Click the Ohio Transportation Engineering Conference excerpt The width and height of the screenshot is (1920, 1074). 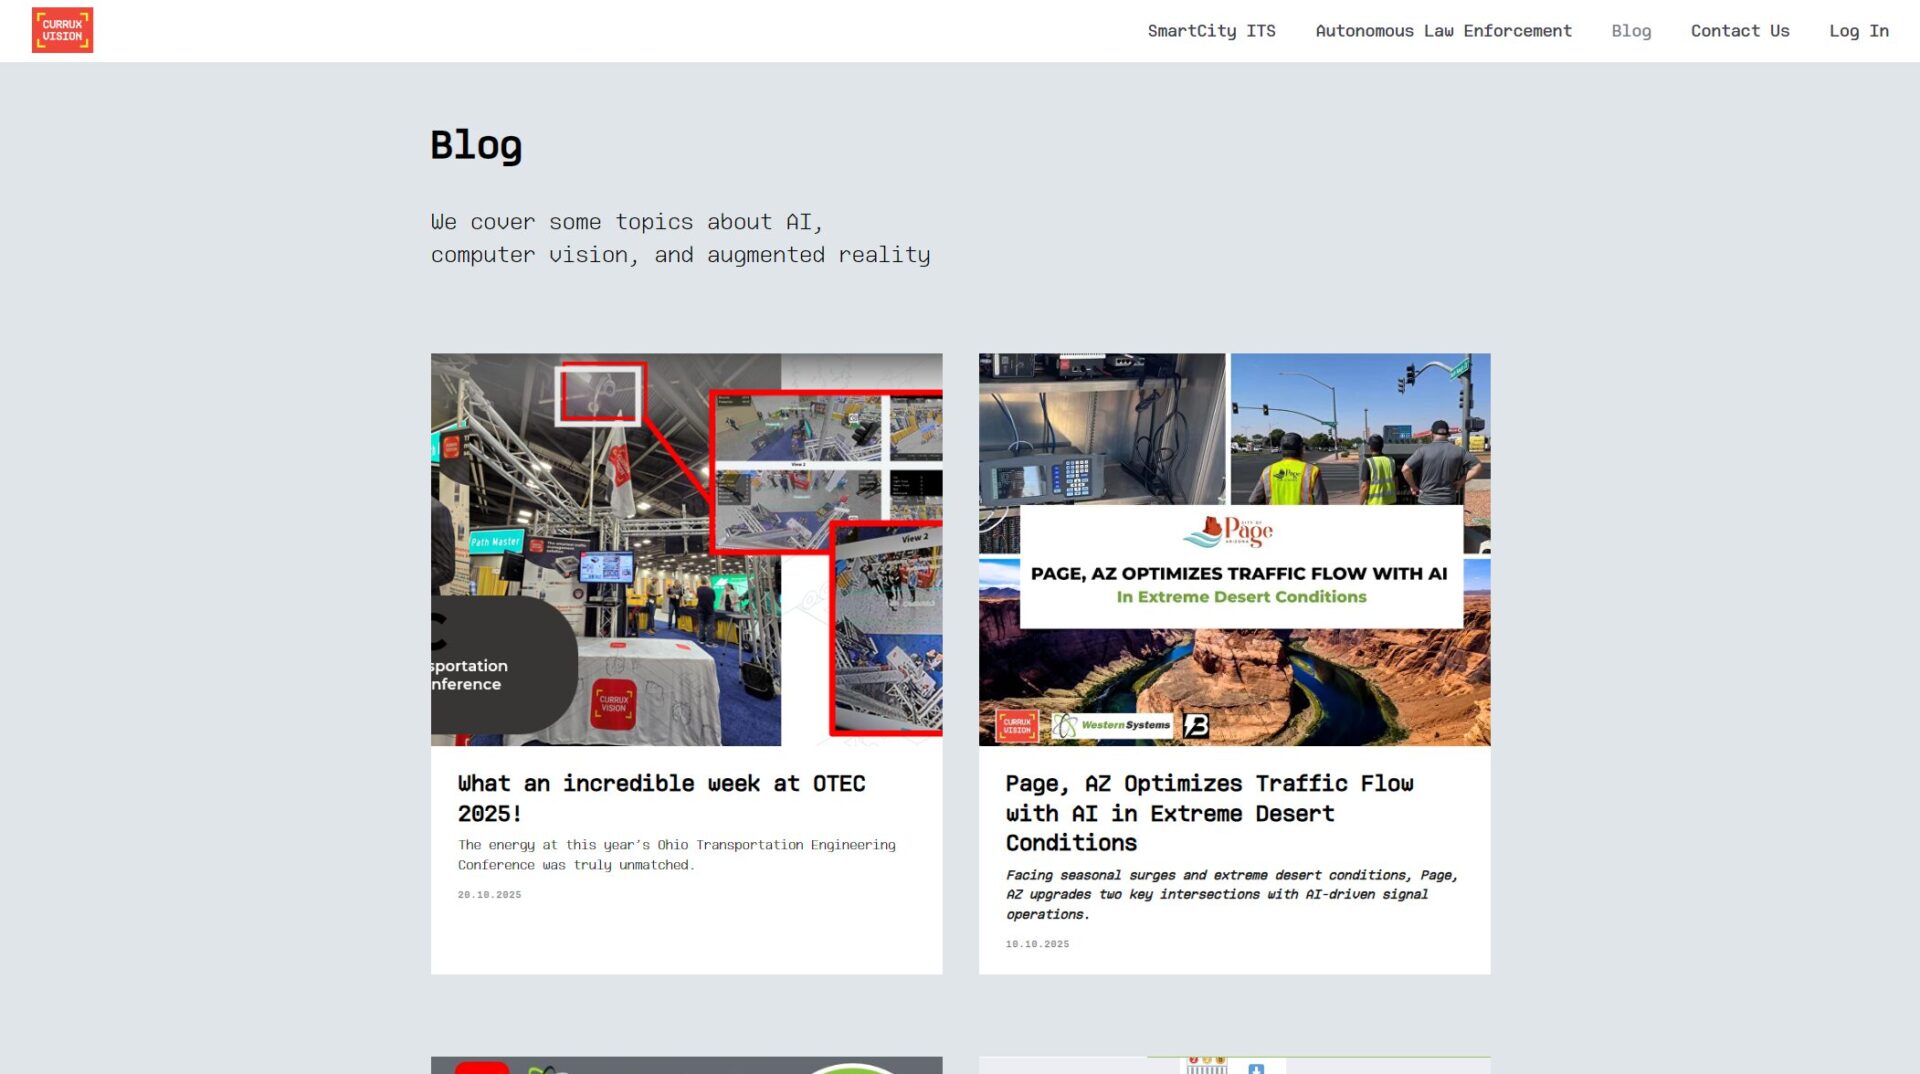[x=676, y=855]
